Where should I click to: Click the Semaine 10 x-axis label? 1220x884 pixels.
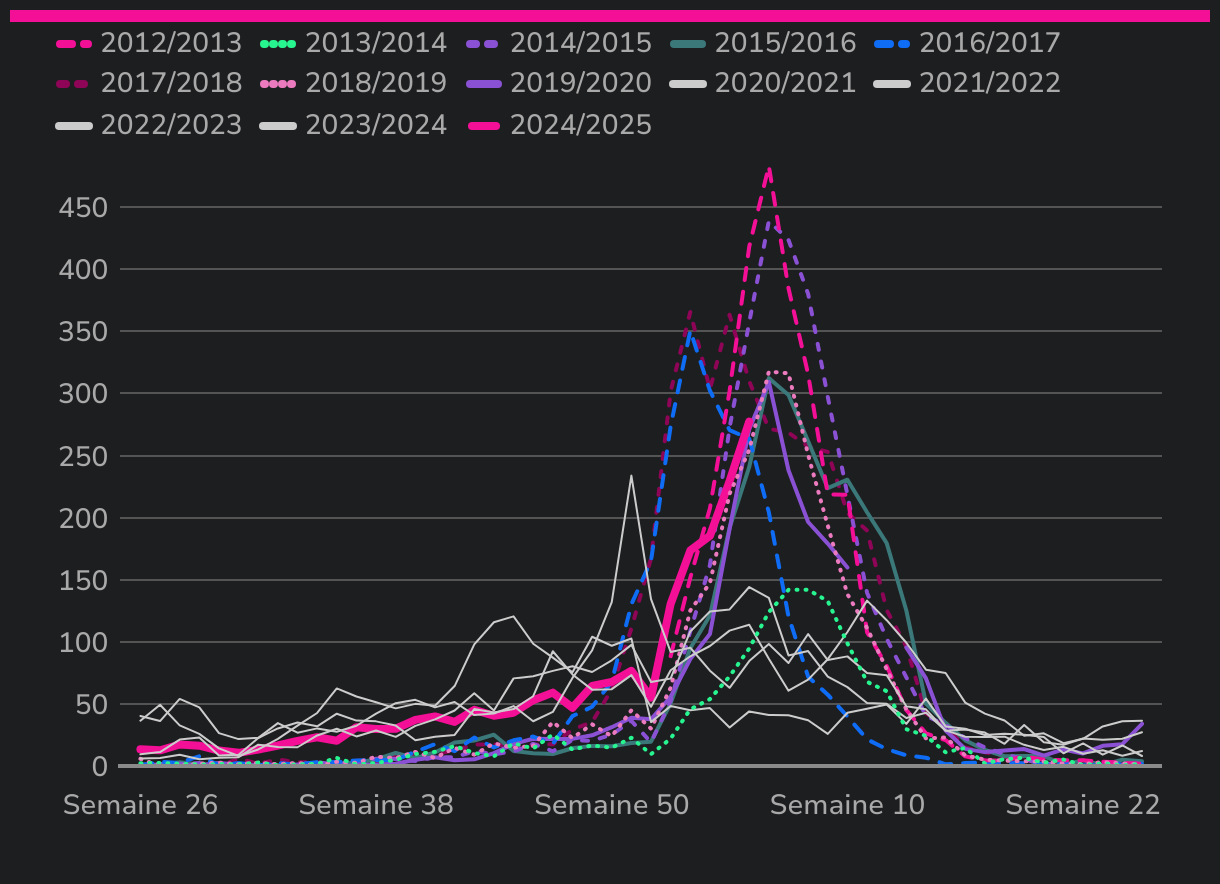click(847, 805)
